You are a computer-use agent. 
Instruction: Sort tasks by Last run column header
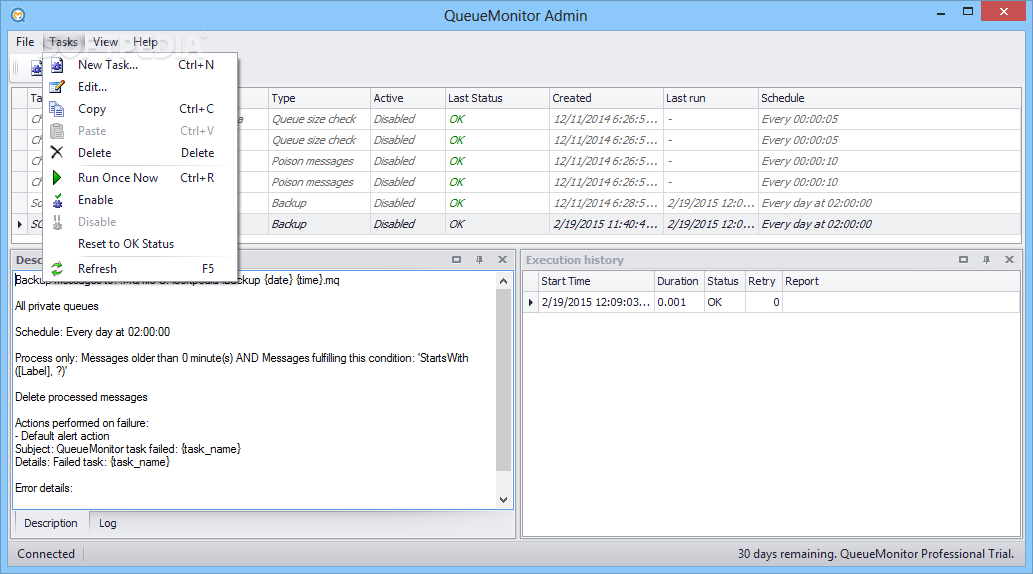coord(711,98)
